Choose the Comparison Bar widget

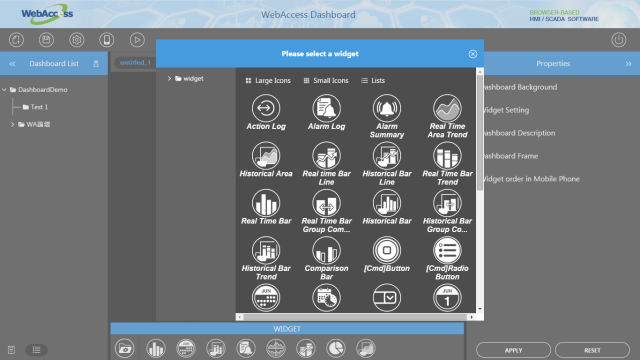click(326, 258)
